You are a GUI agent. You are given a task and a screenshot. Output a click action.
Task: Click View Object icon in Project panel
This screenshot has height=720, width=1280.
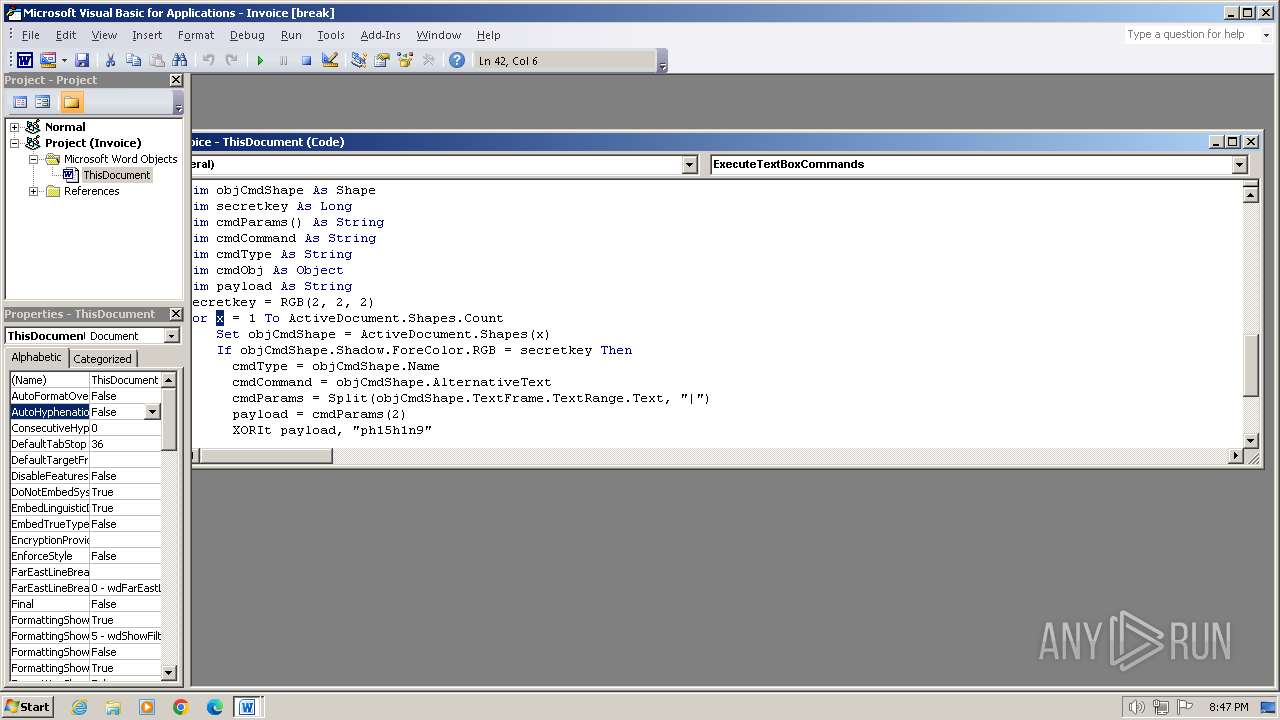[x=43, y=102]
